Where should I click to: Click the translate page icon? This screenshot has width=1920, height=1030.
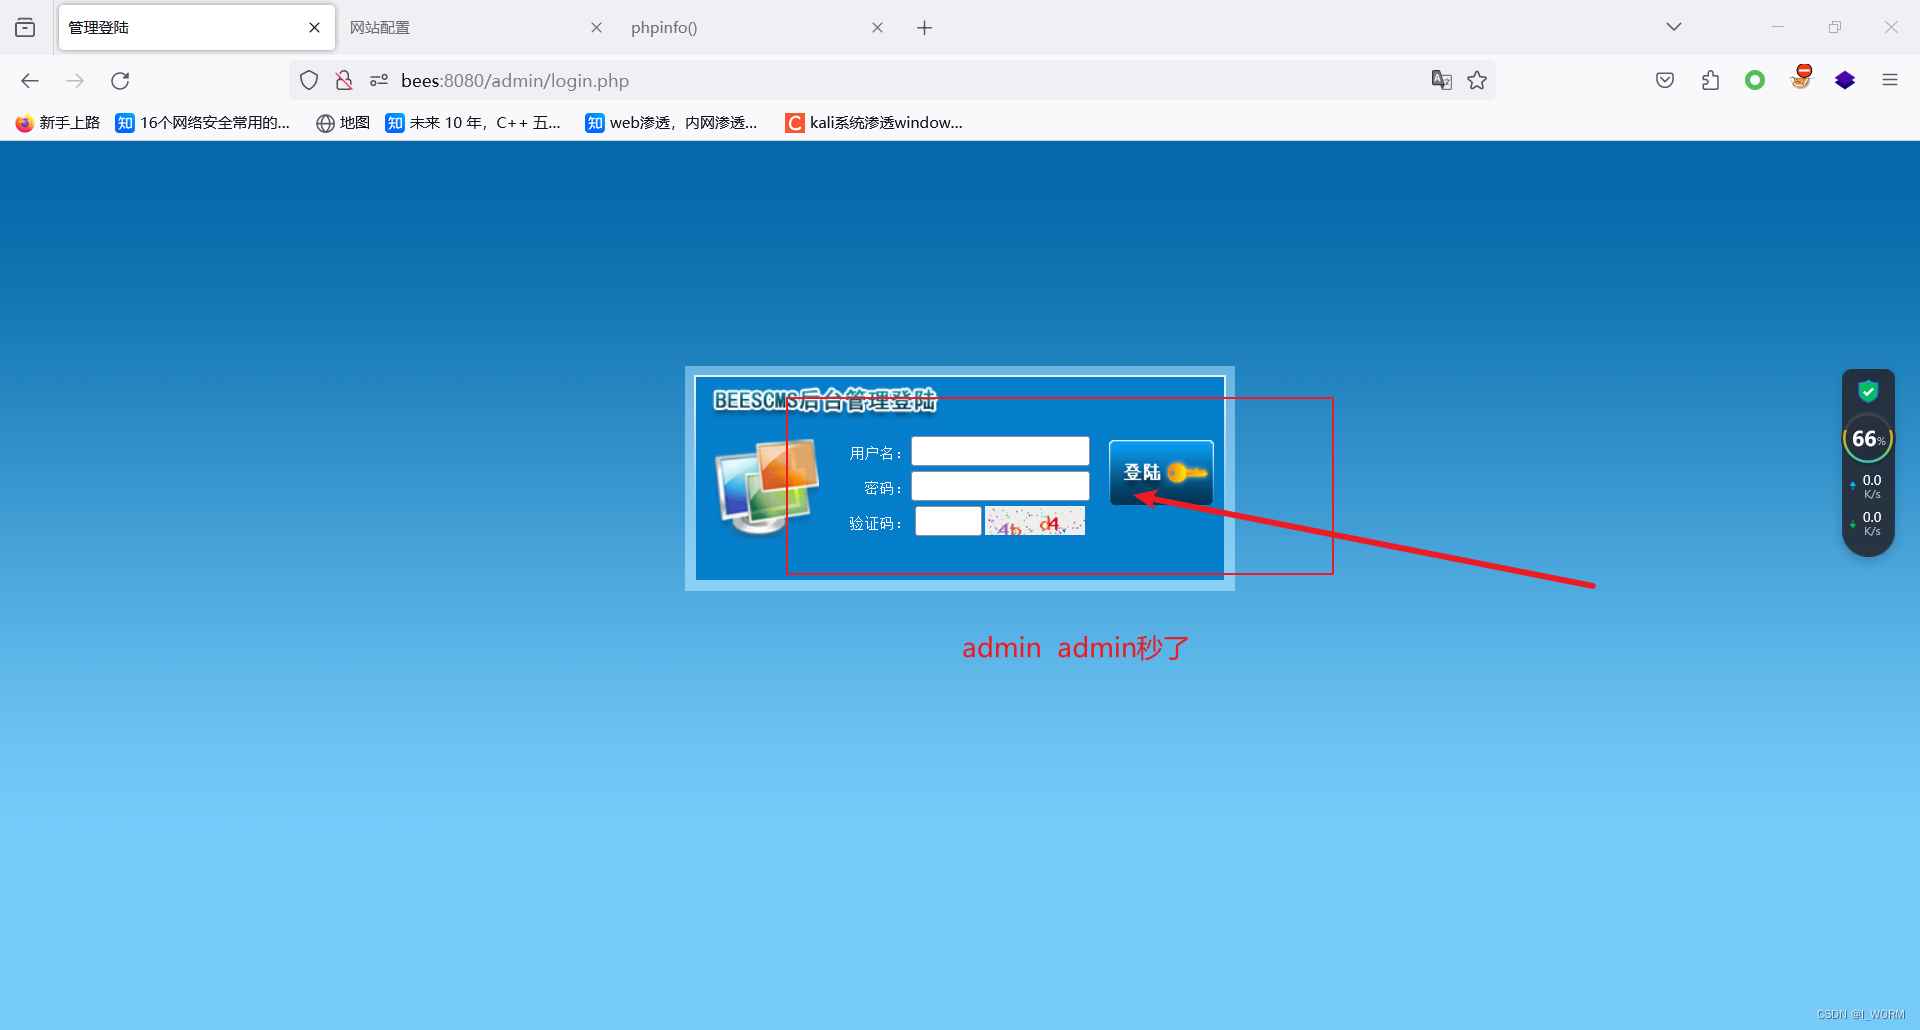tap(1441, 81)
